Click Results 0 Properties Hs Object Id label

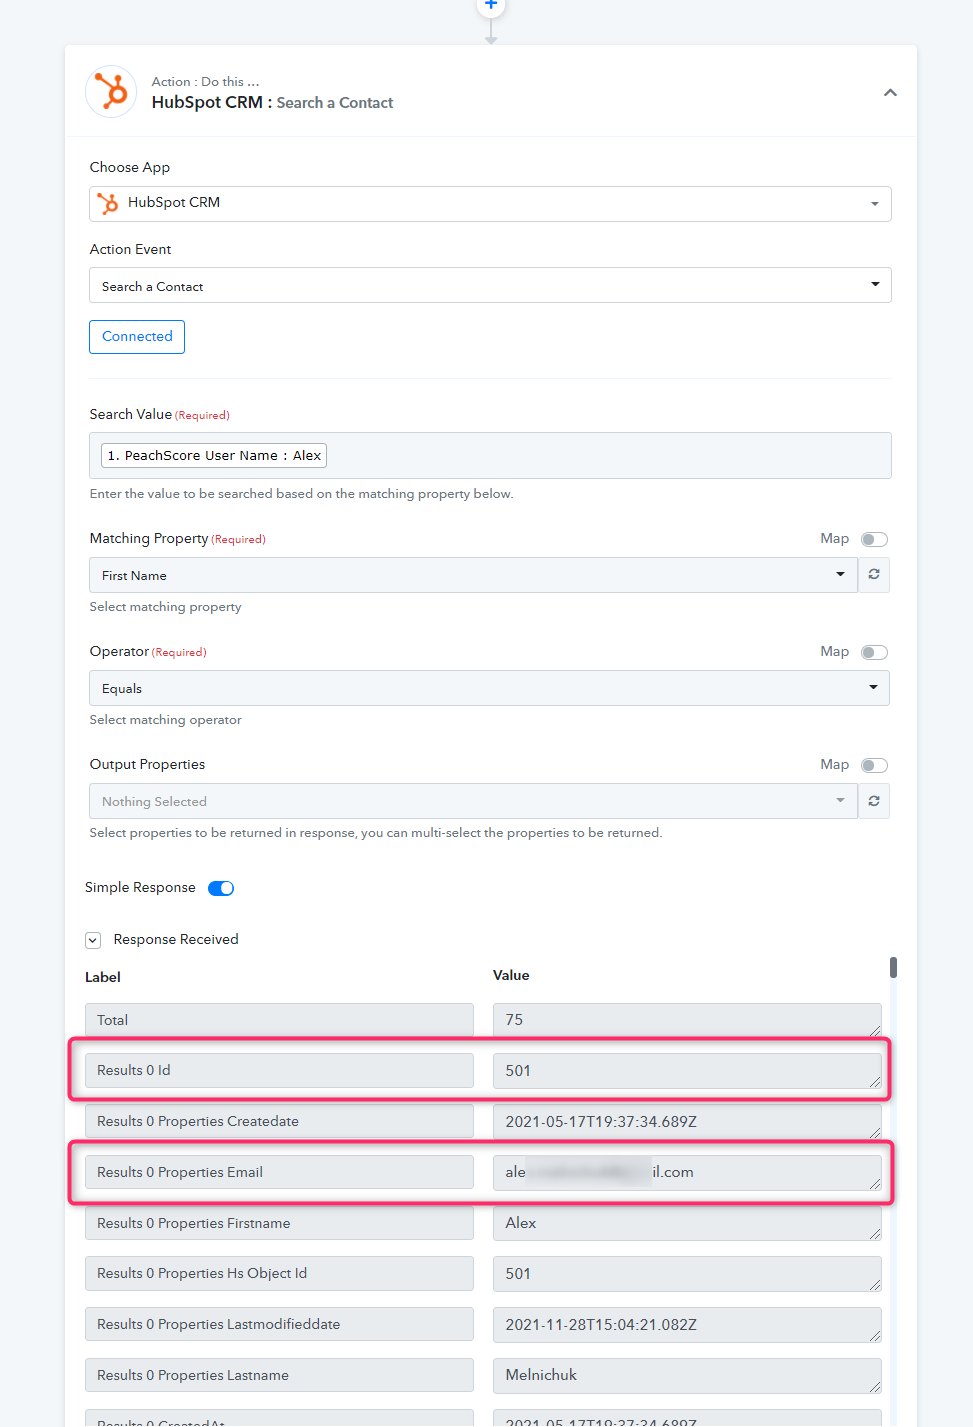coord(279,1273)
